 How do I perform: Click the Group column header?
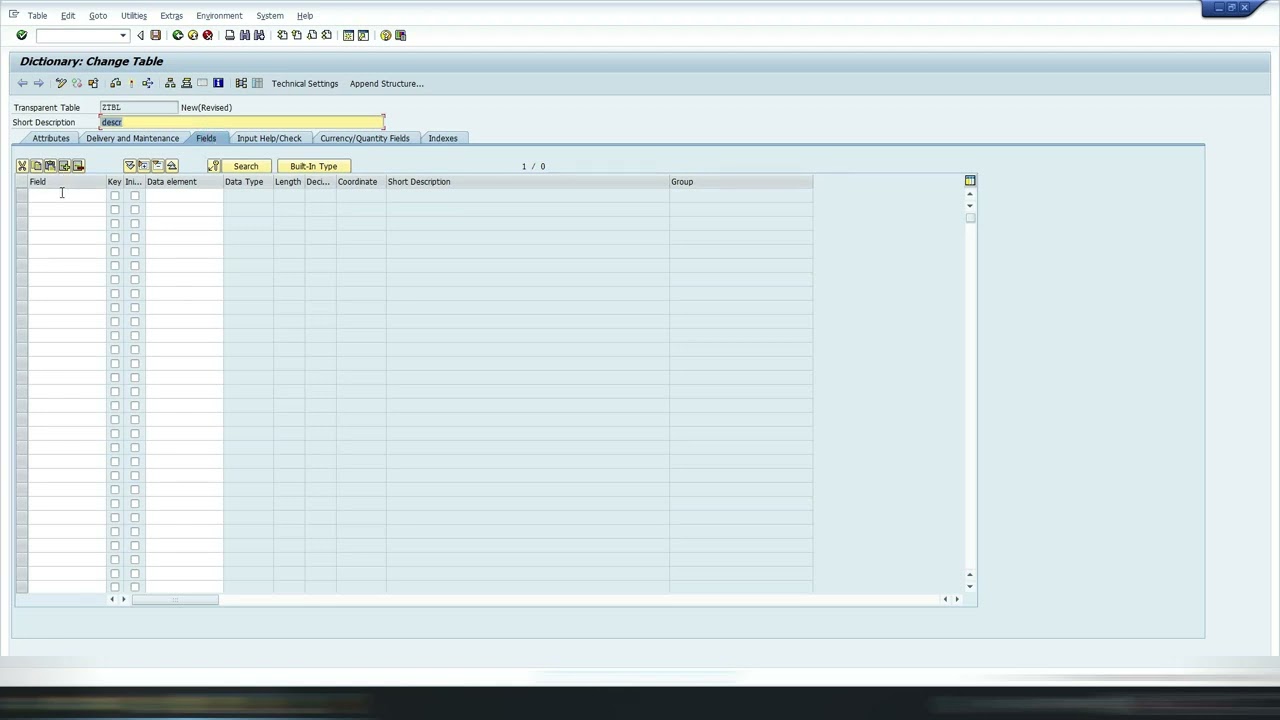(x=741, y=182)
